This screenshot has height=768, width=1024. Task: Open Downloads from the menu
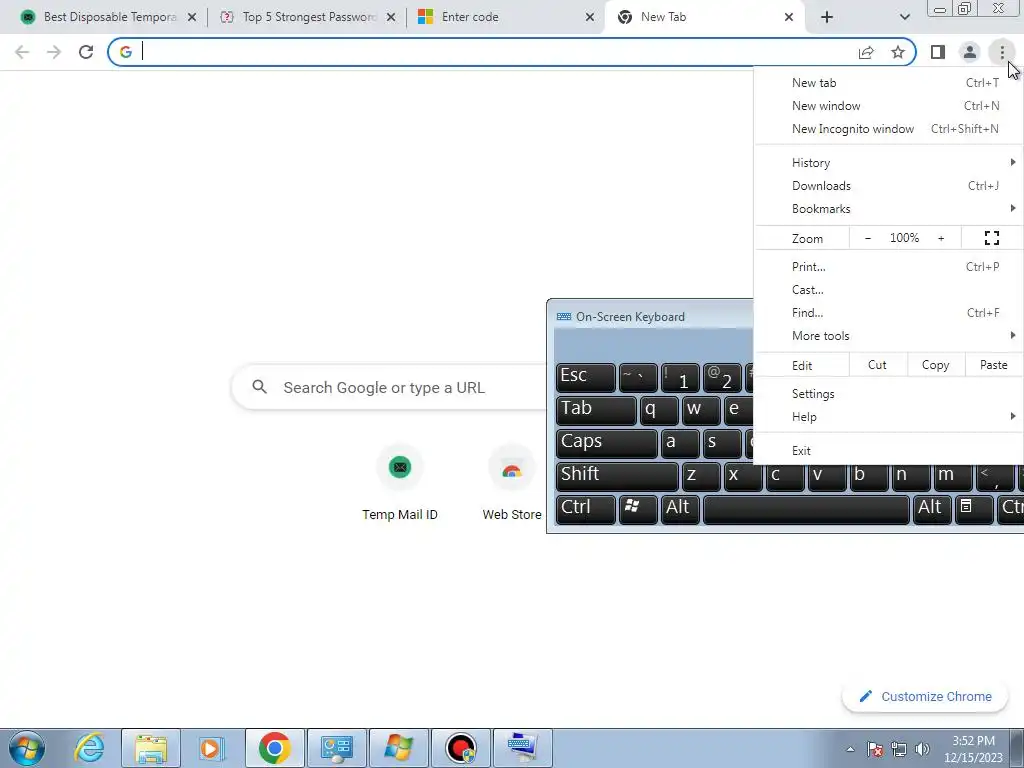(x=889, y=185)
